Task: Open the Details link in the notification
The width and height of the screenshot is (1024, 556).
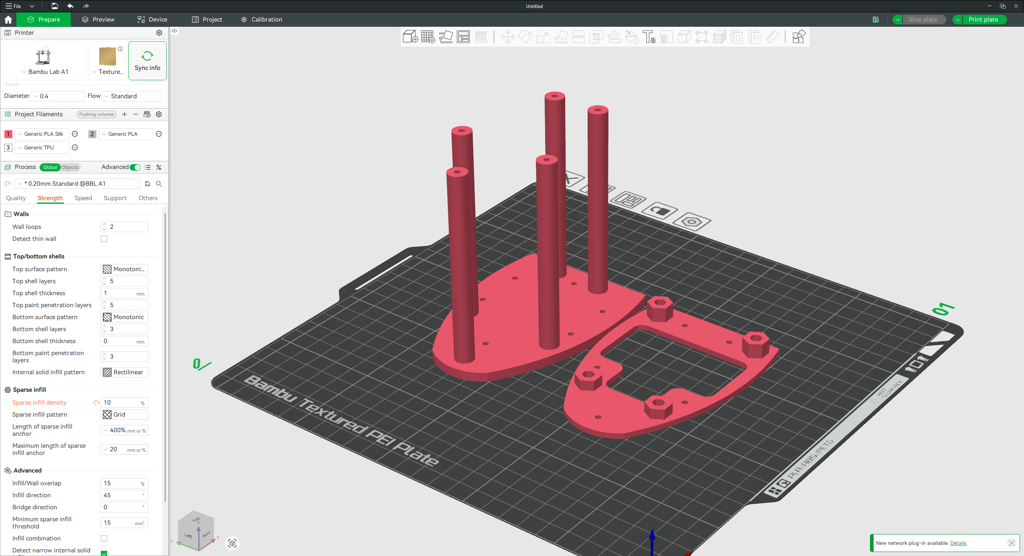Action: point(958,543)
